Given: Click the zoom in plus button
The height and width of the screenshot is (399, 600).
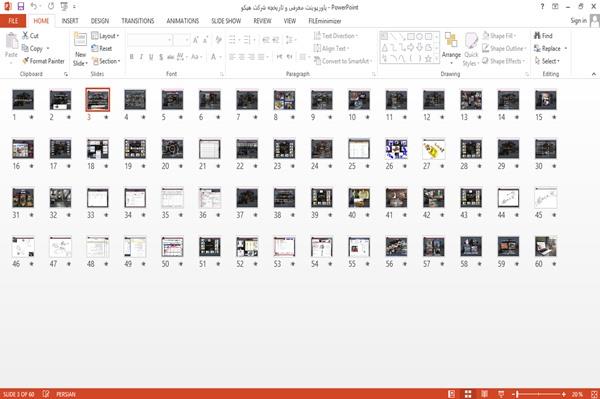Looking at the screenshot, I should pyautogui.click(x=563, y=394).
